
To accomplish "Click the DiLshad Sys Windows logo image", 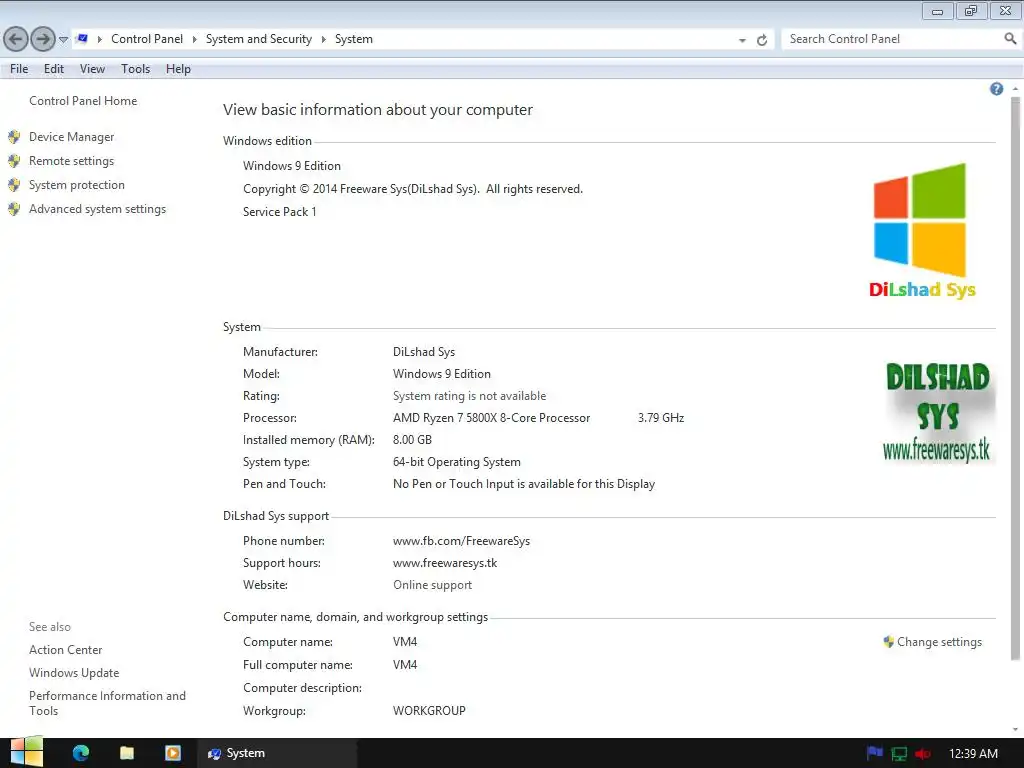I will [921, 231].
